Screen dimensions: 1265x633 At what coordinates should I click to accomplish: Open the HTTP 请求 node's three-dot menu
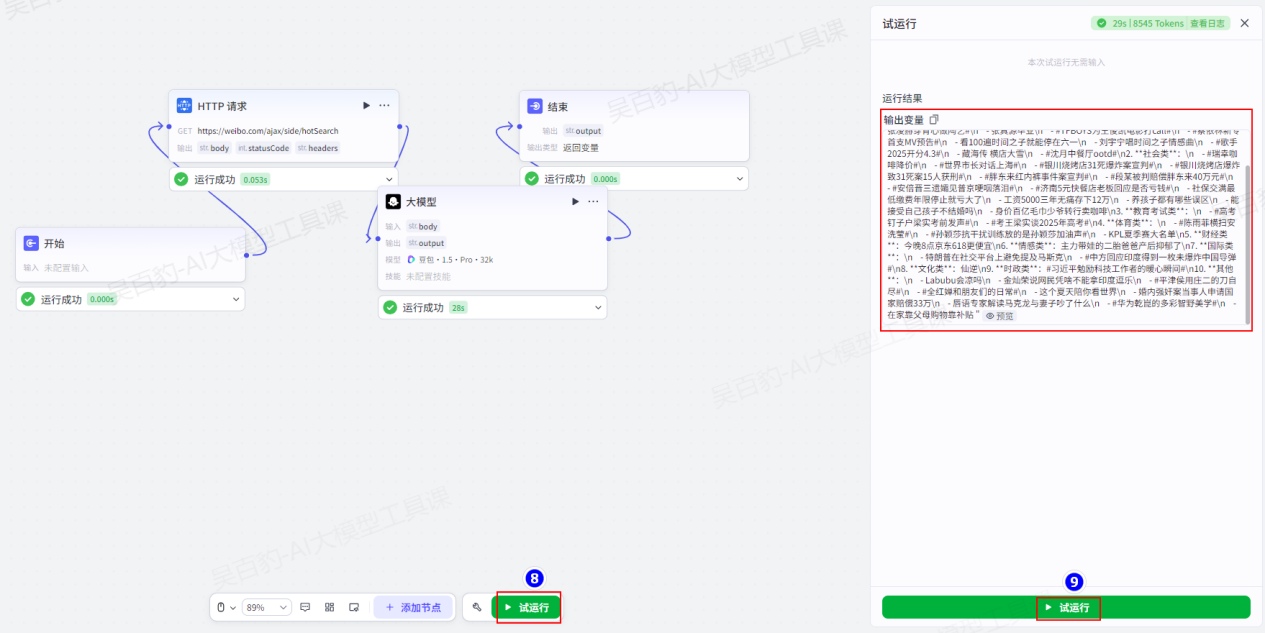tap(384, 105)
